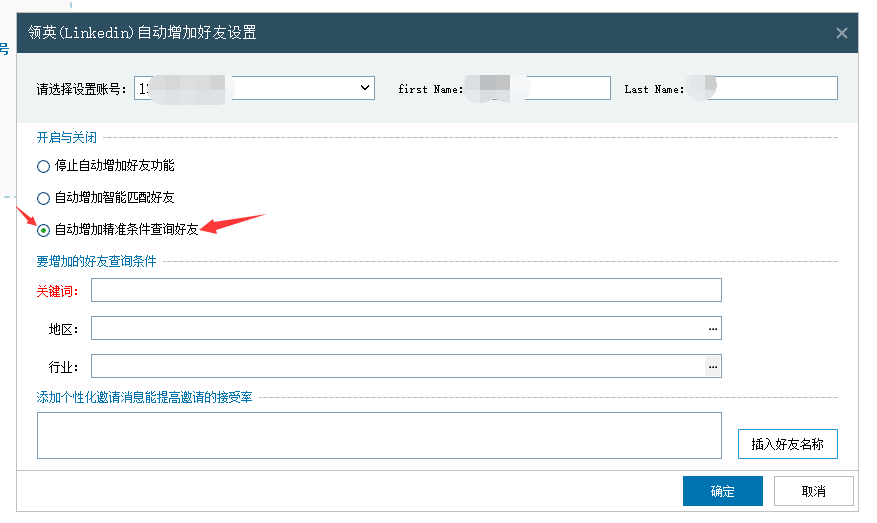Click the 要增加的好友查询条件 section heading

96,261
